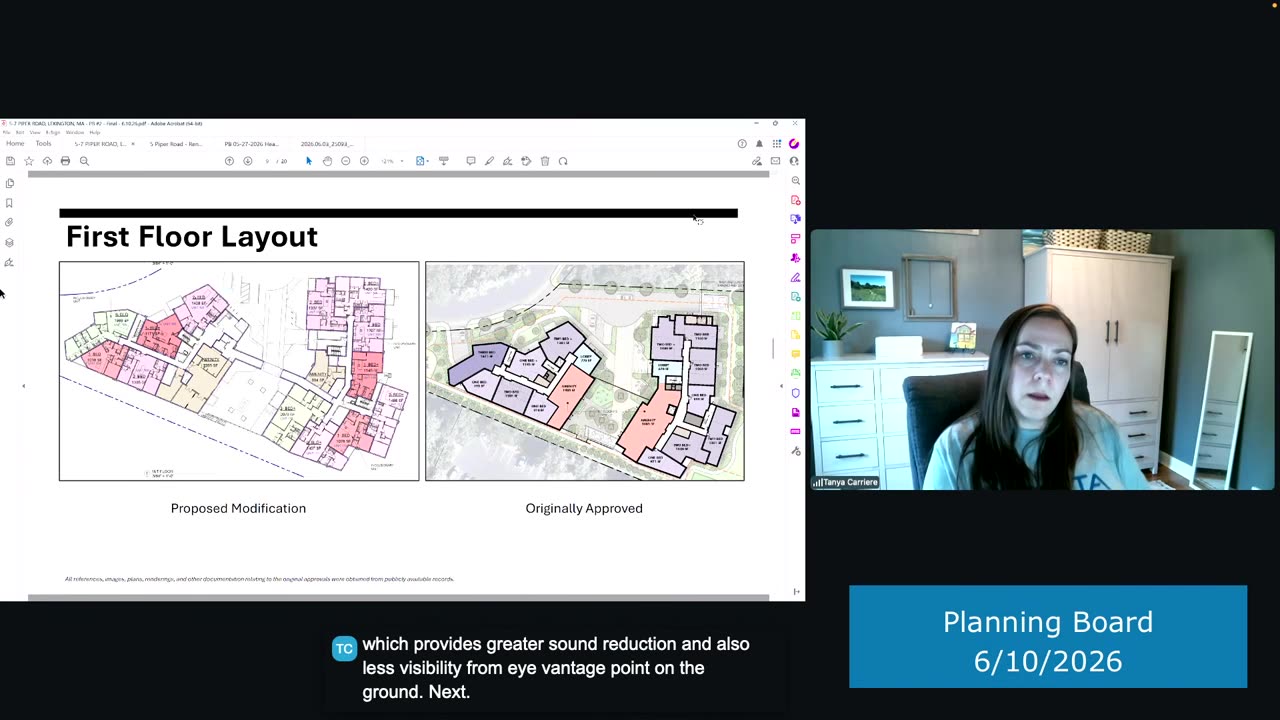Click the Proposed Modification floor plan image

[x=239, y=371]
